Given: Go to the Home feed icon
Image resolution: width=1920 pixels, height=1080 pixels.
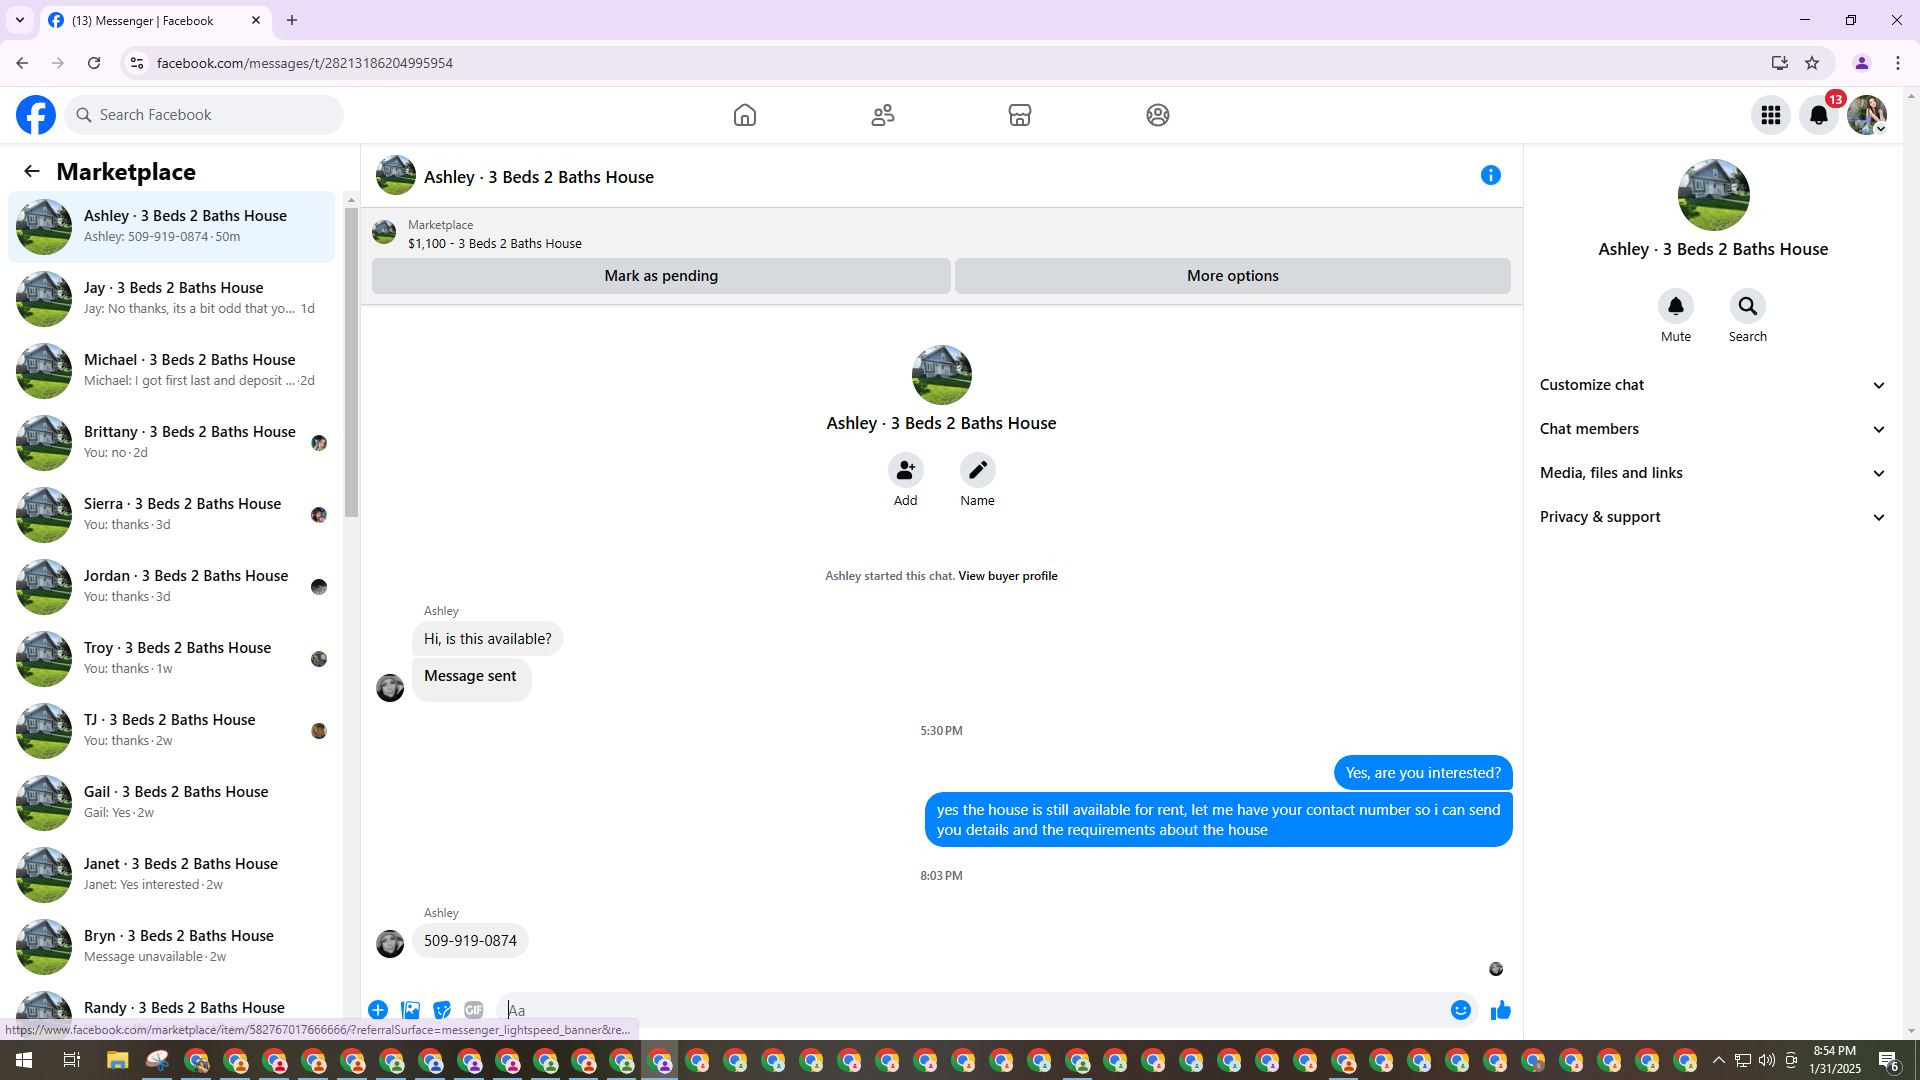Looking at the screenshot, I should pos(745,115).
